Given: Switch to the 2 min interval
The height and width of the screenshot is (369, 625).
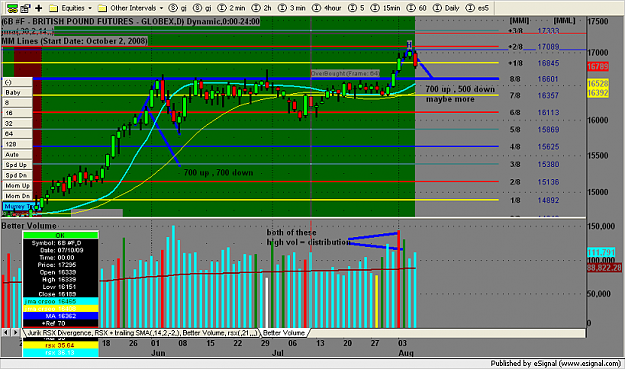Looking at the screenshot, I should (x=232, y=8).
